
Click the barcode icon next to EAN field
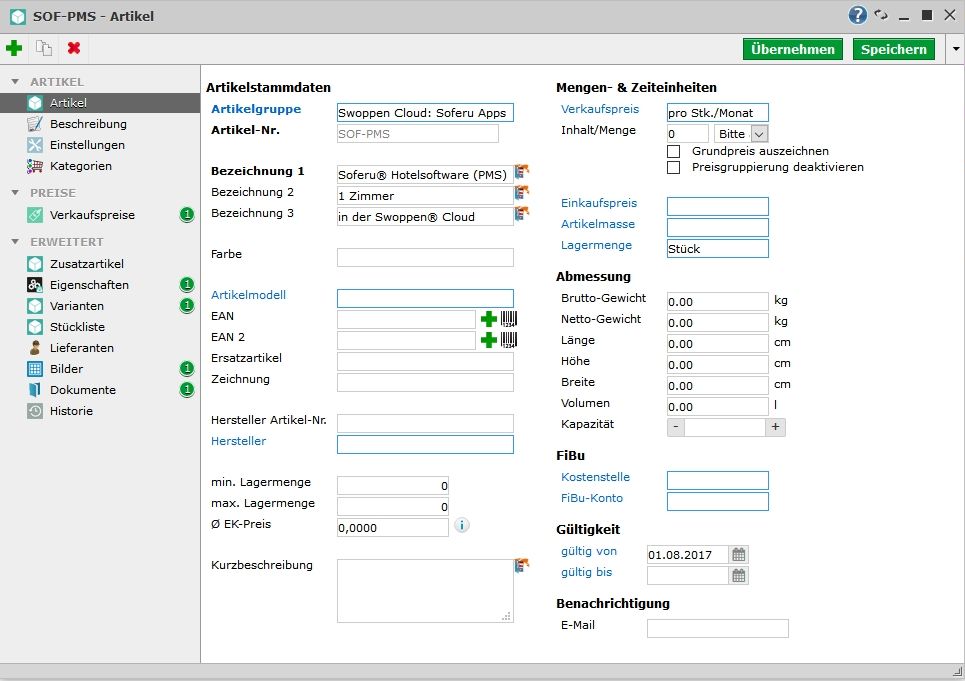click(508, 319)
